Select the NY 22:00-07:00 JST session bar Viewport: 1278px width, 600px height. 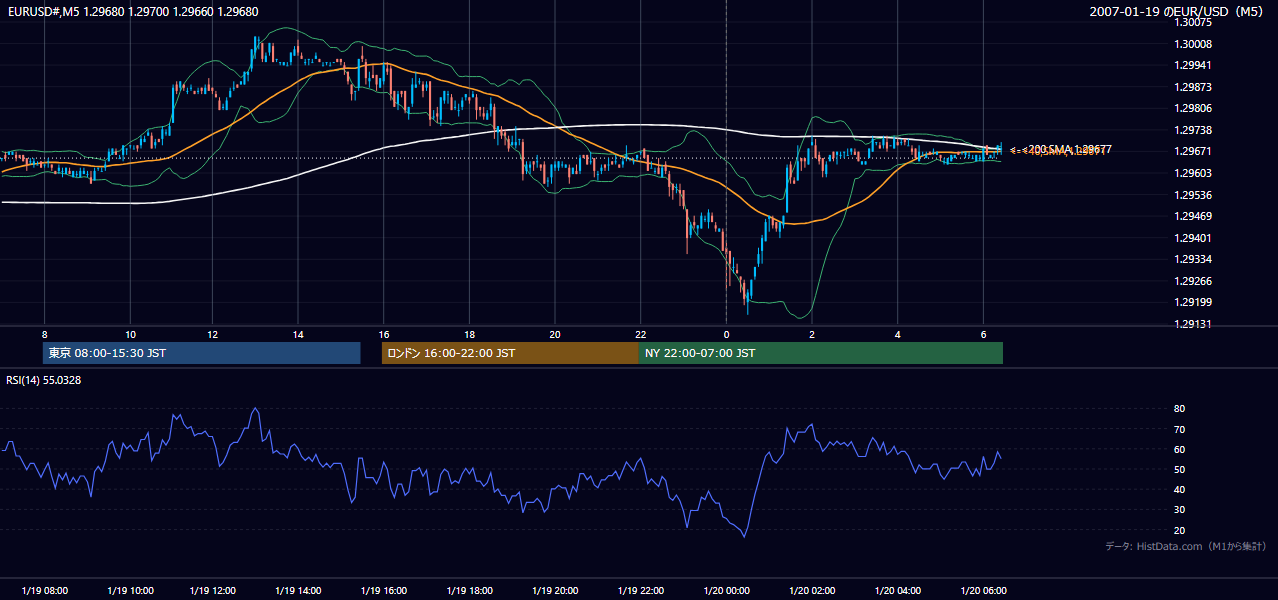pos(821,353)
